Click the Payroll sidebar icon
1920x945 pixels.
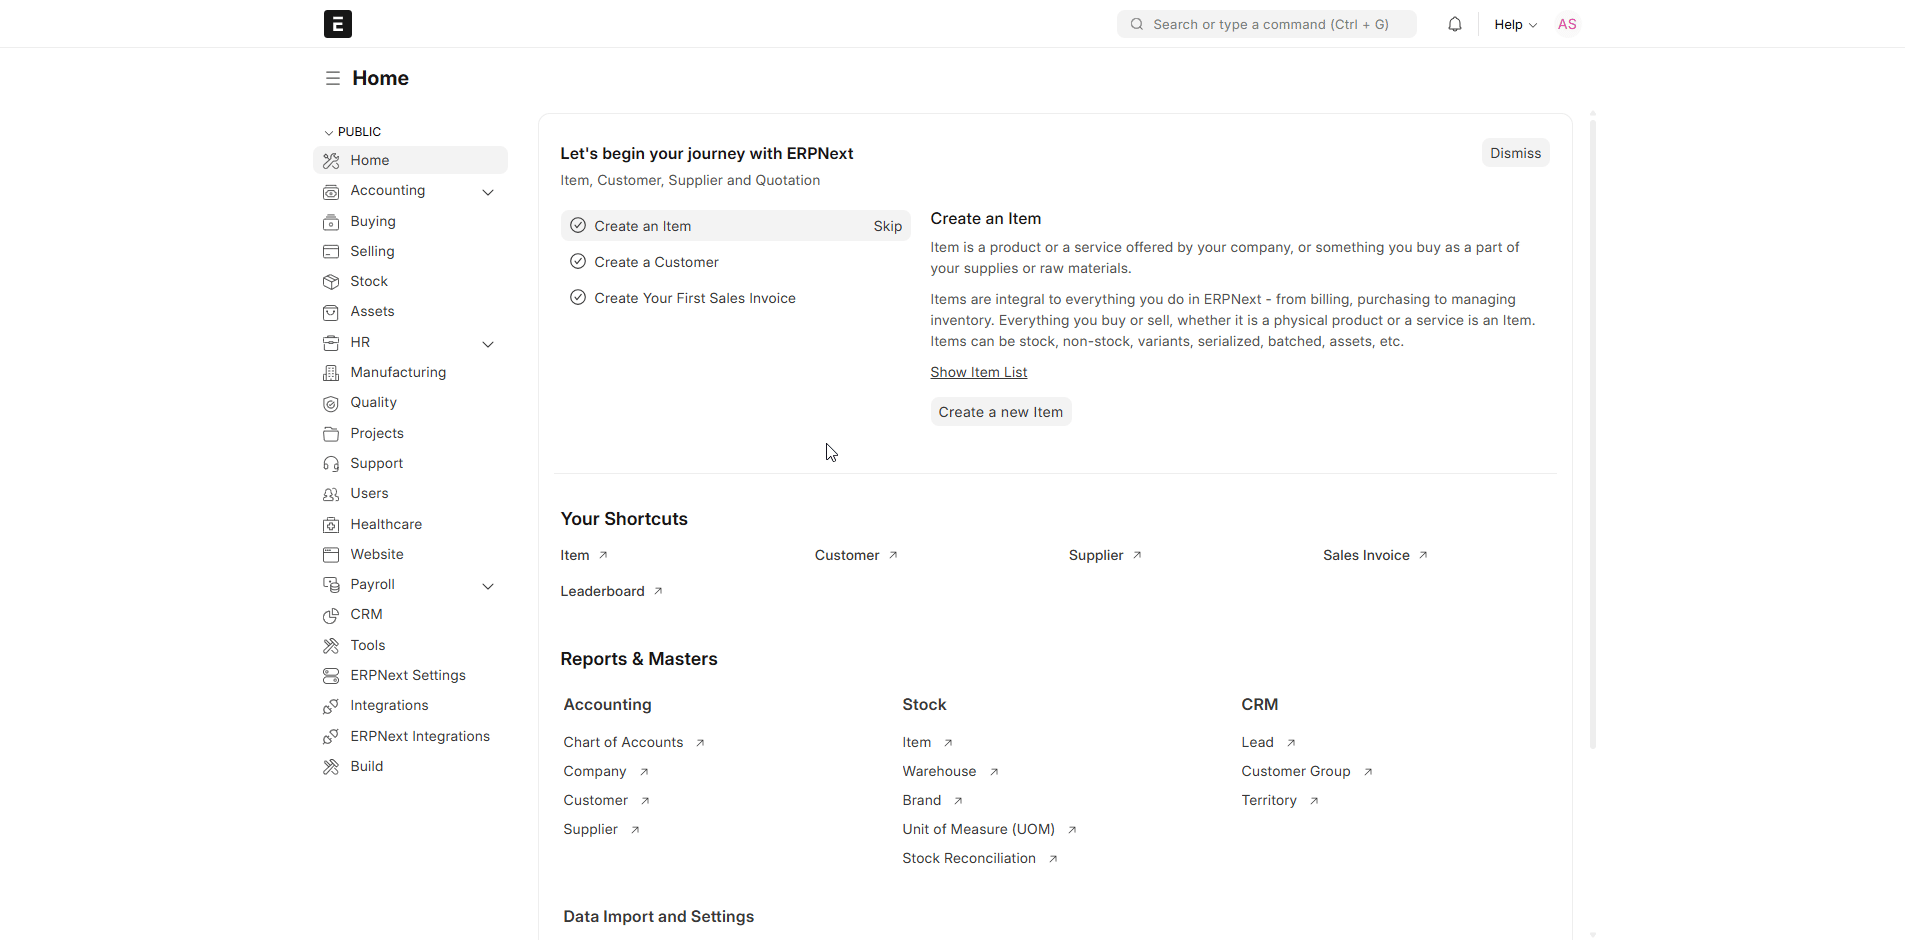331,585
